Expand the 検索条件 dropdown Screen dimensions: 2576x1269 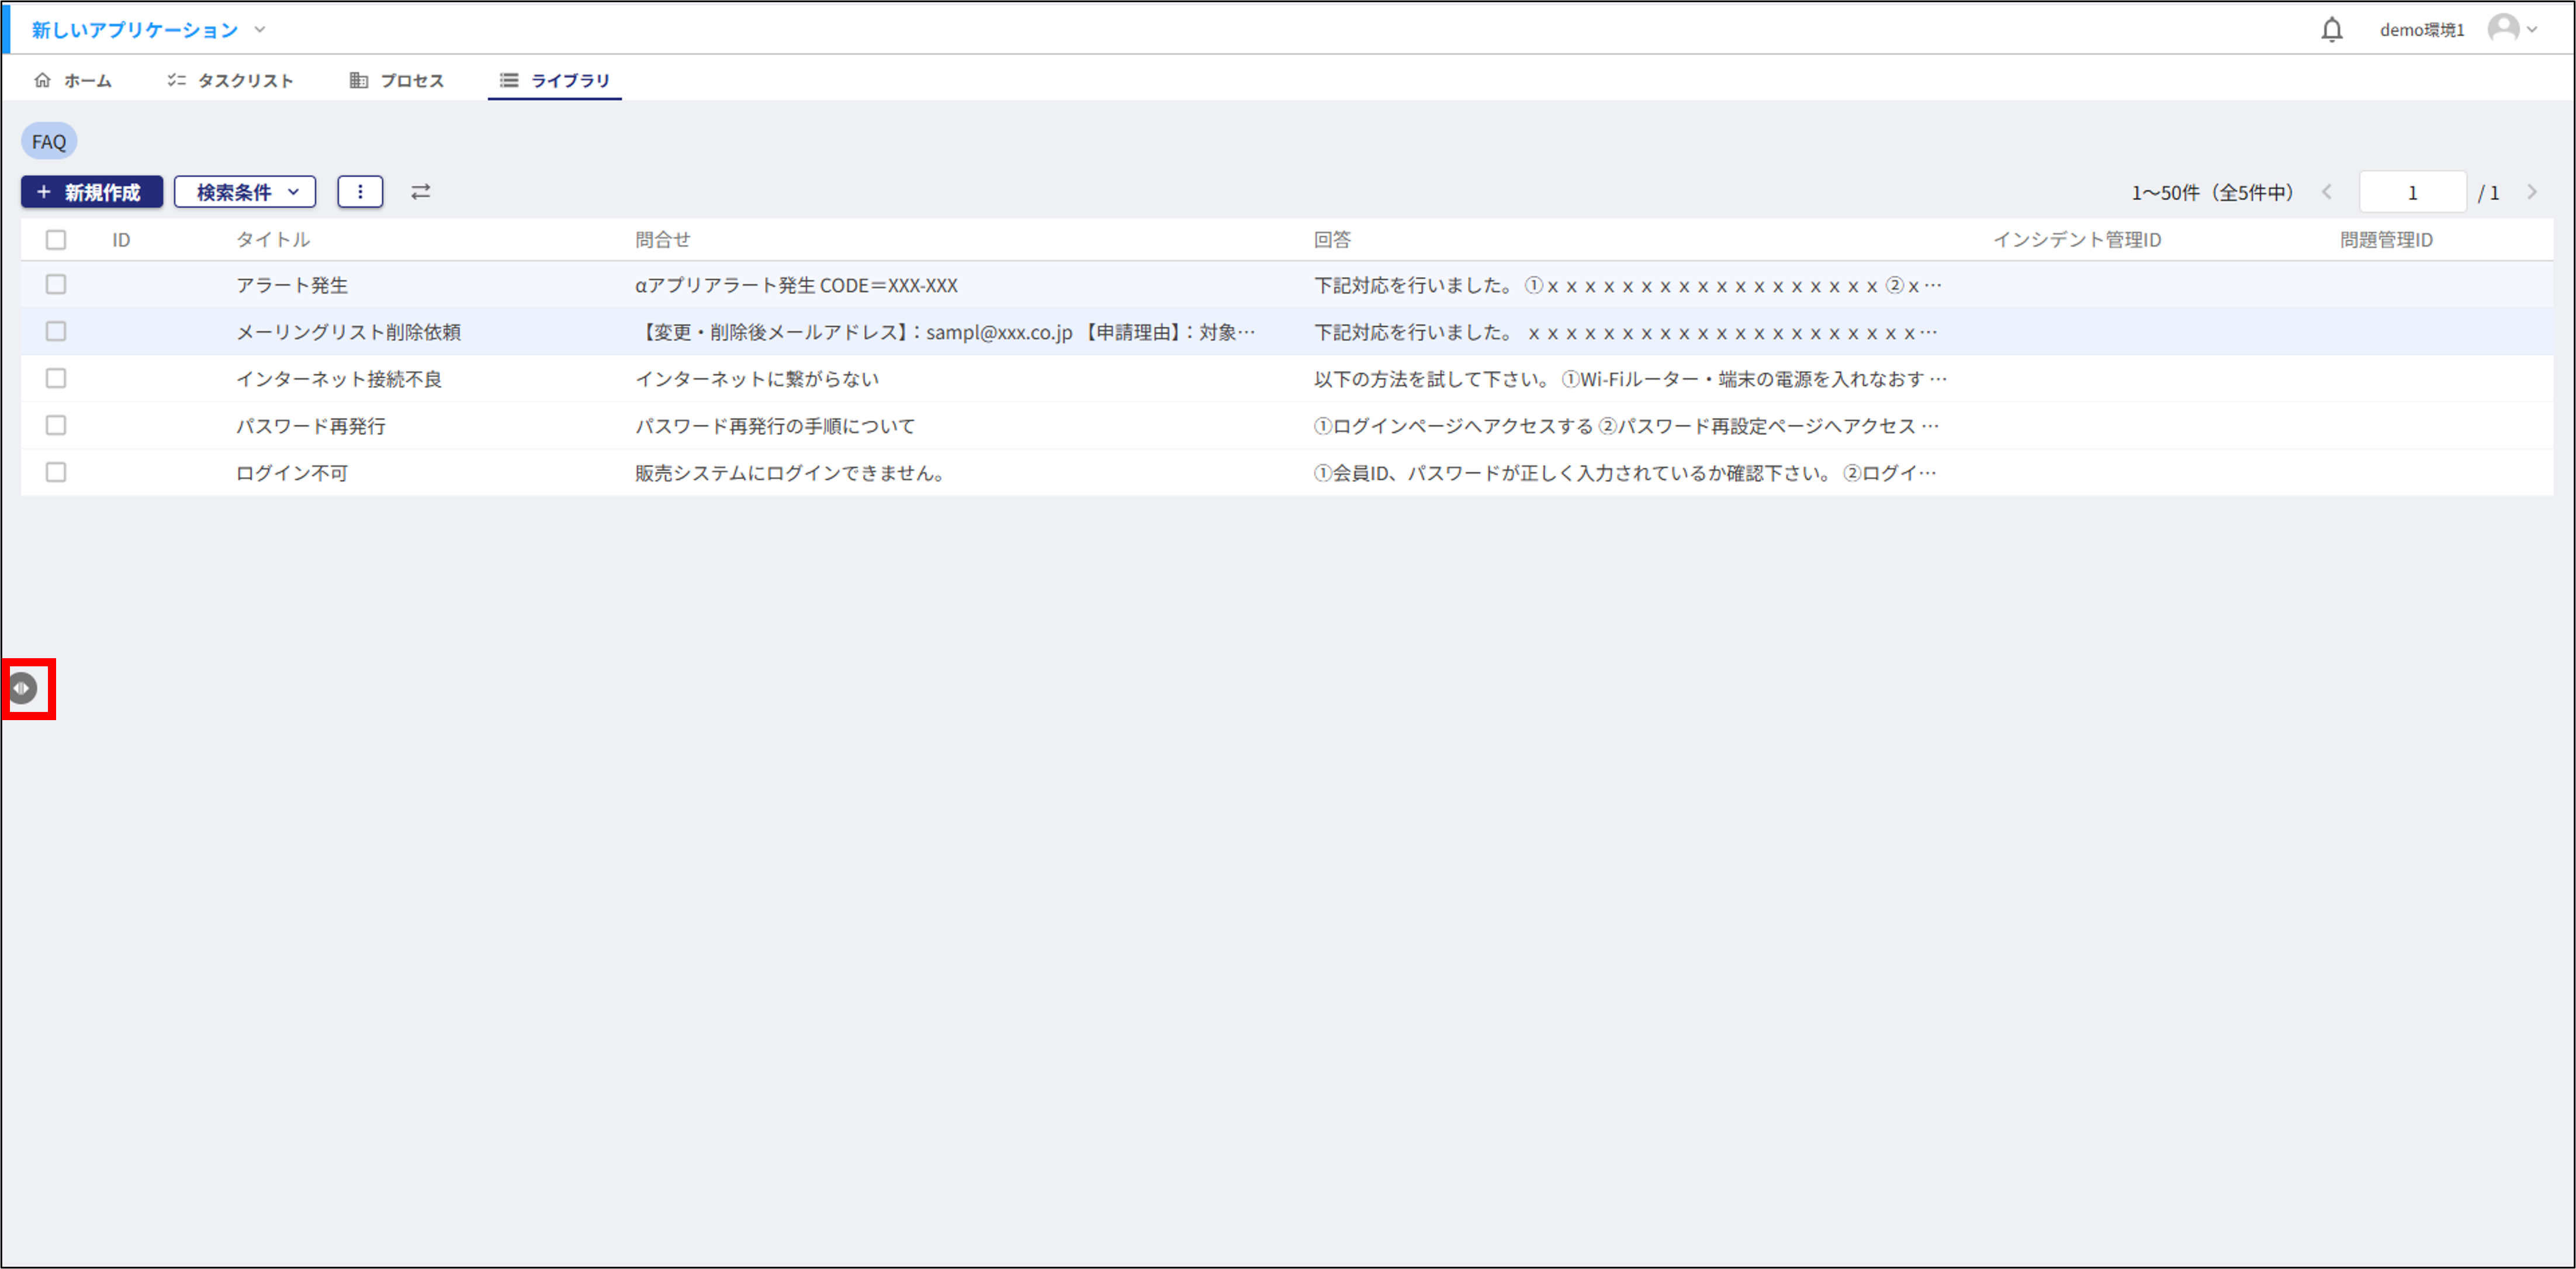click(x=245, y=191)
